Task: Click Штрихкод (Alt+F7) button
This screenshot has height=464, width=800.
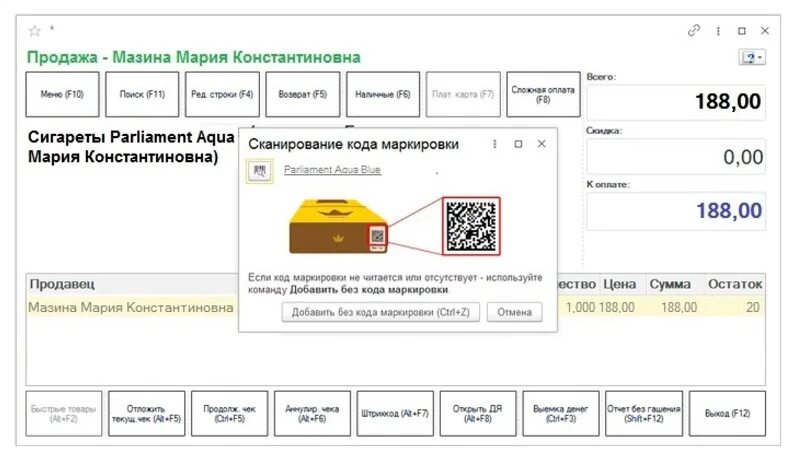Action: (395, 414)
